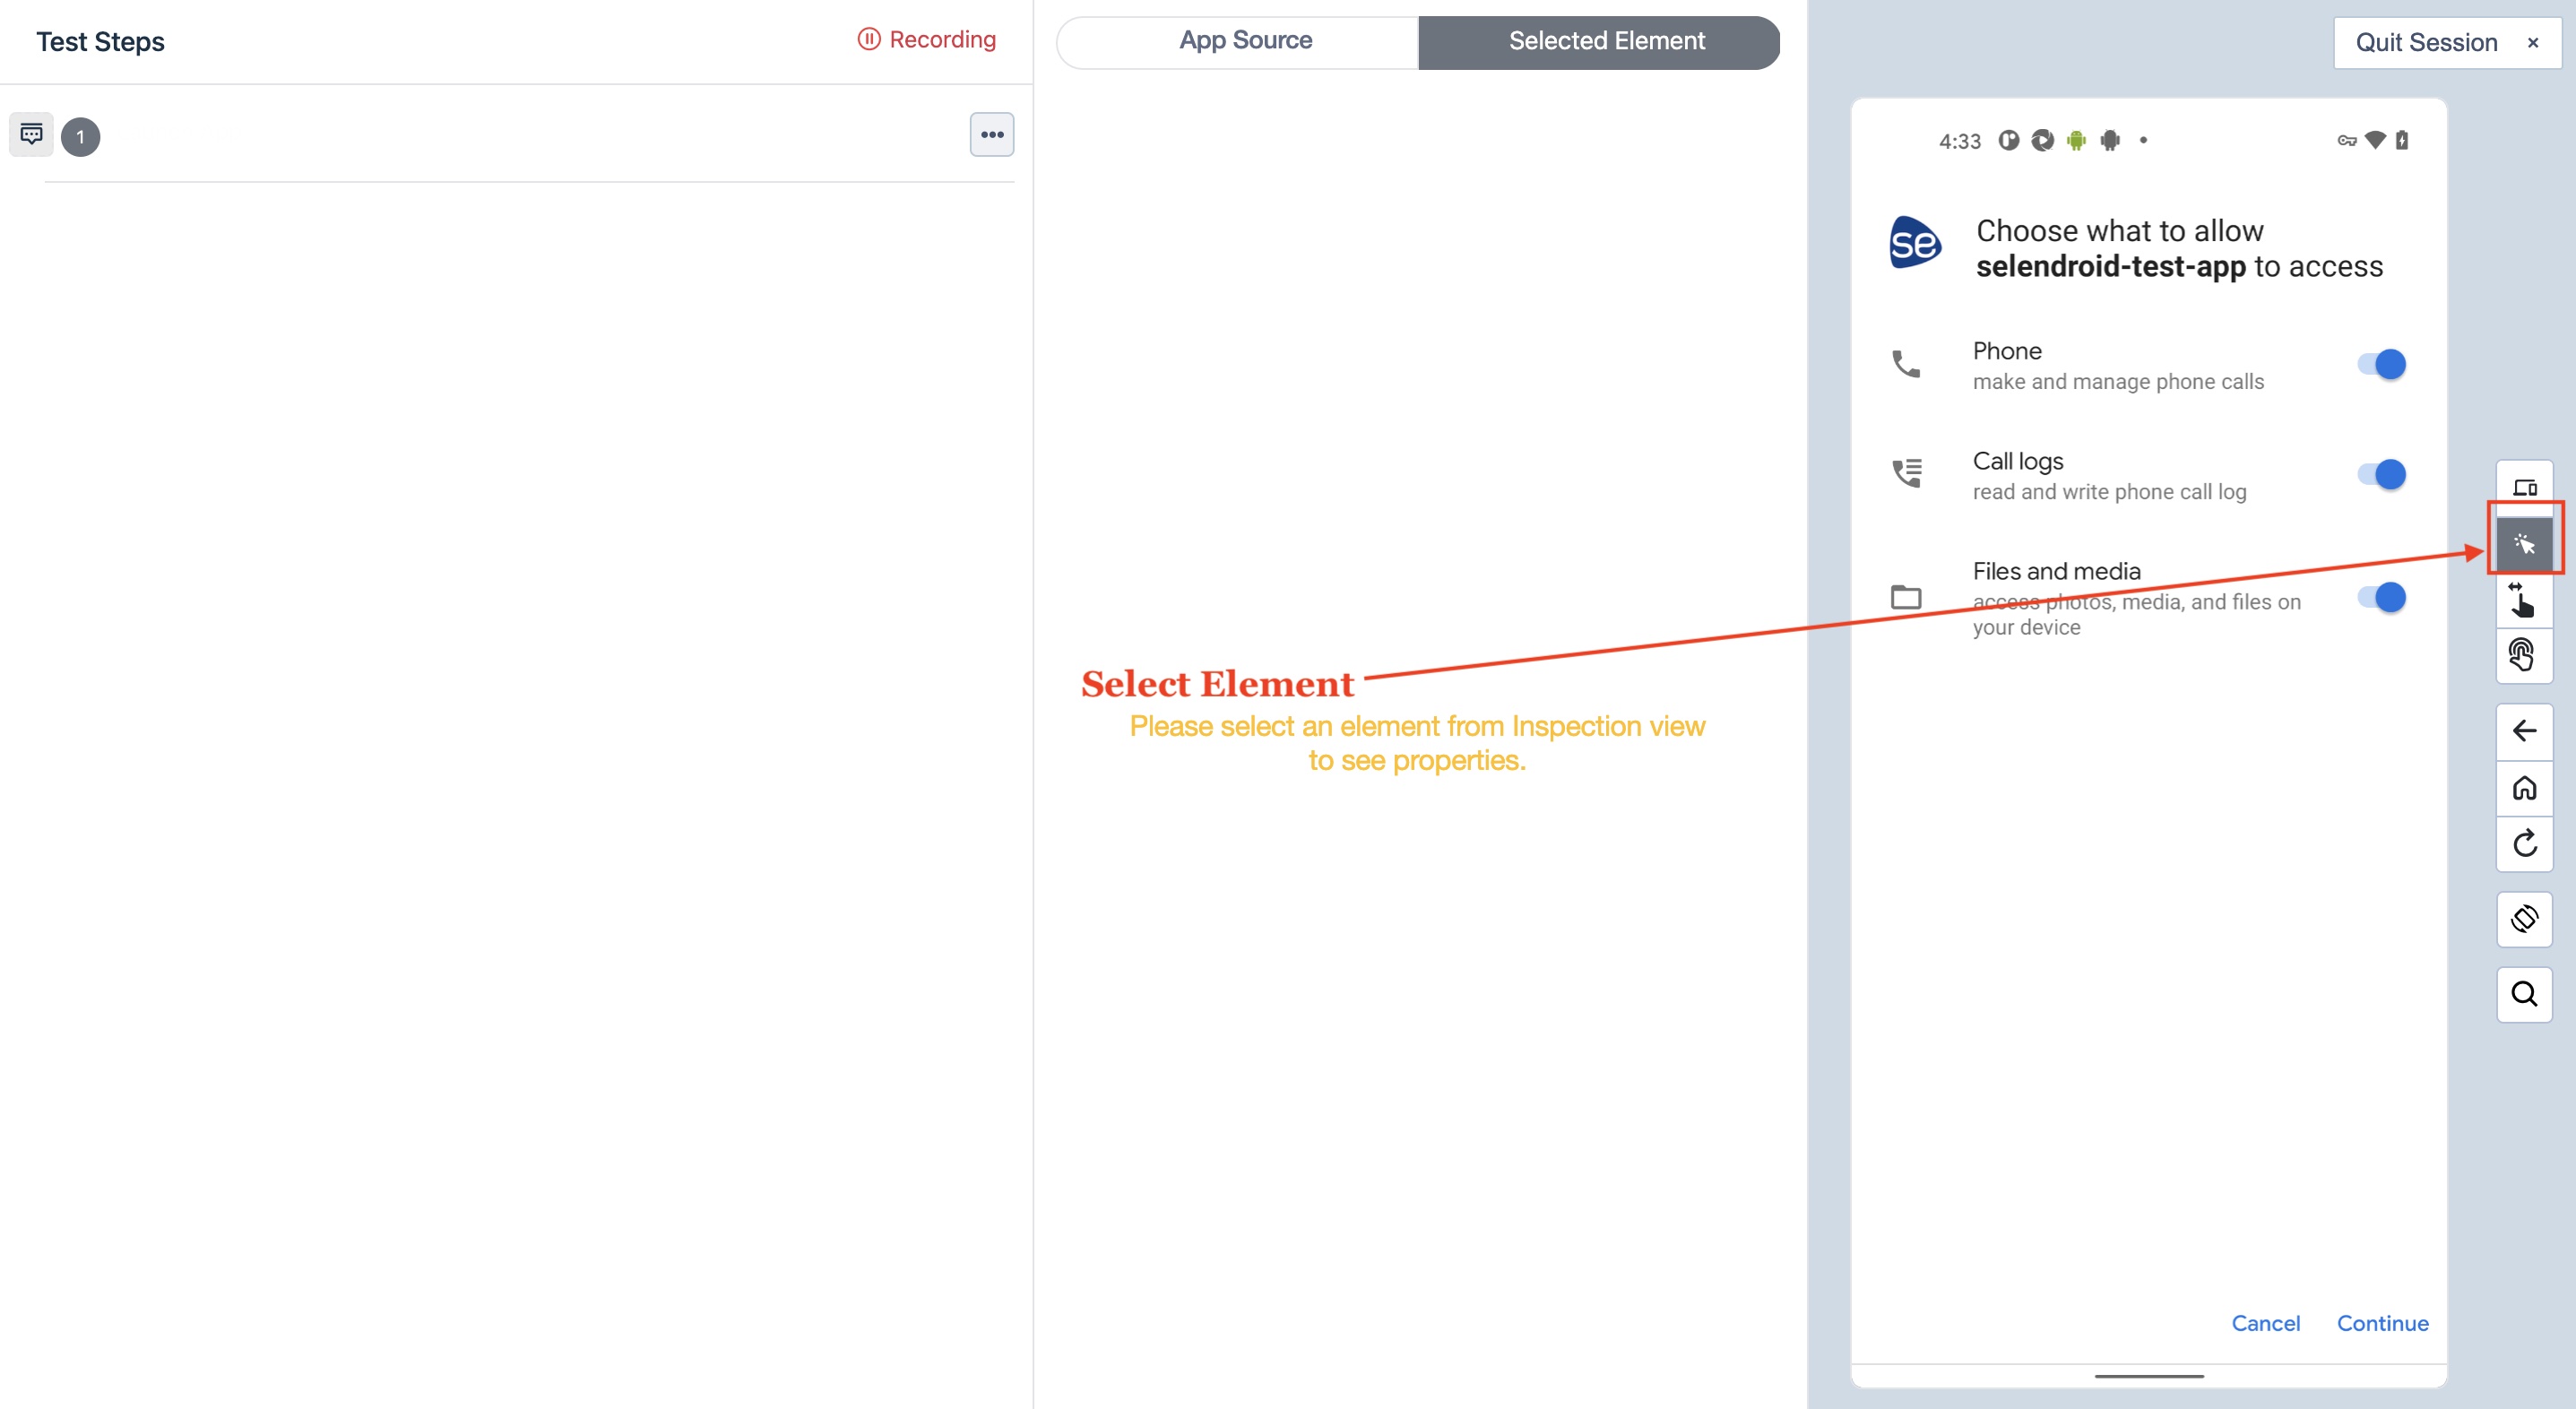Click the devices mode icon in side toolbar
This screenshot has height=1409, width=2576.
[2524, 488]
